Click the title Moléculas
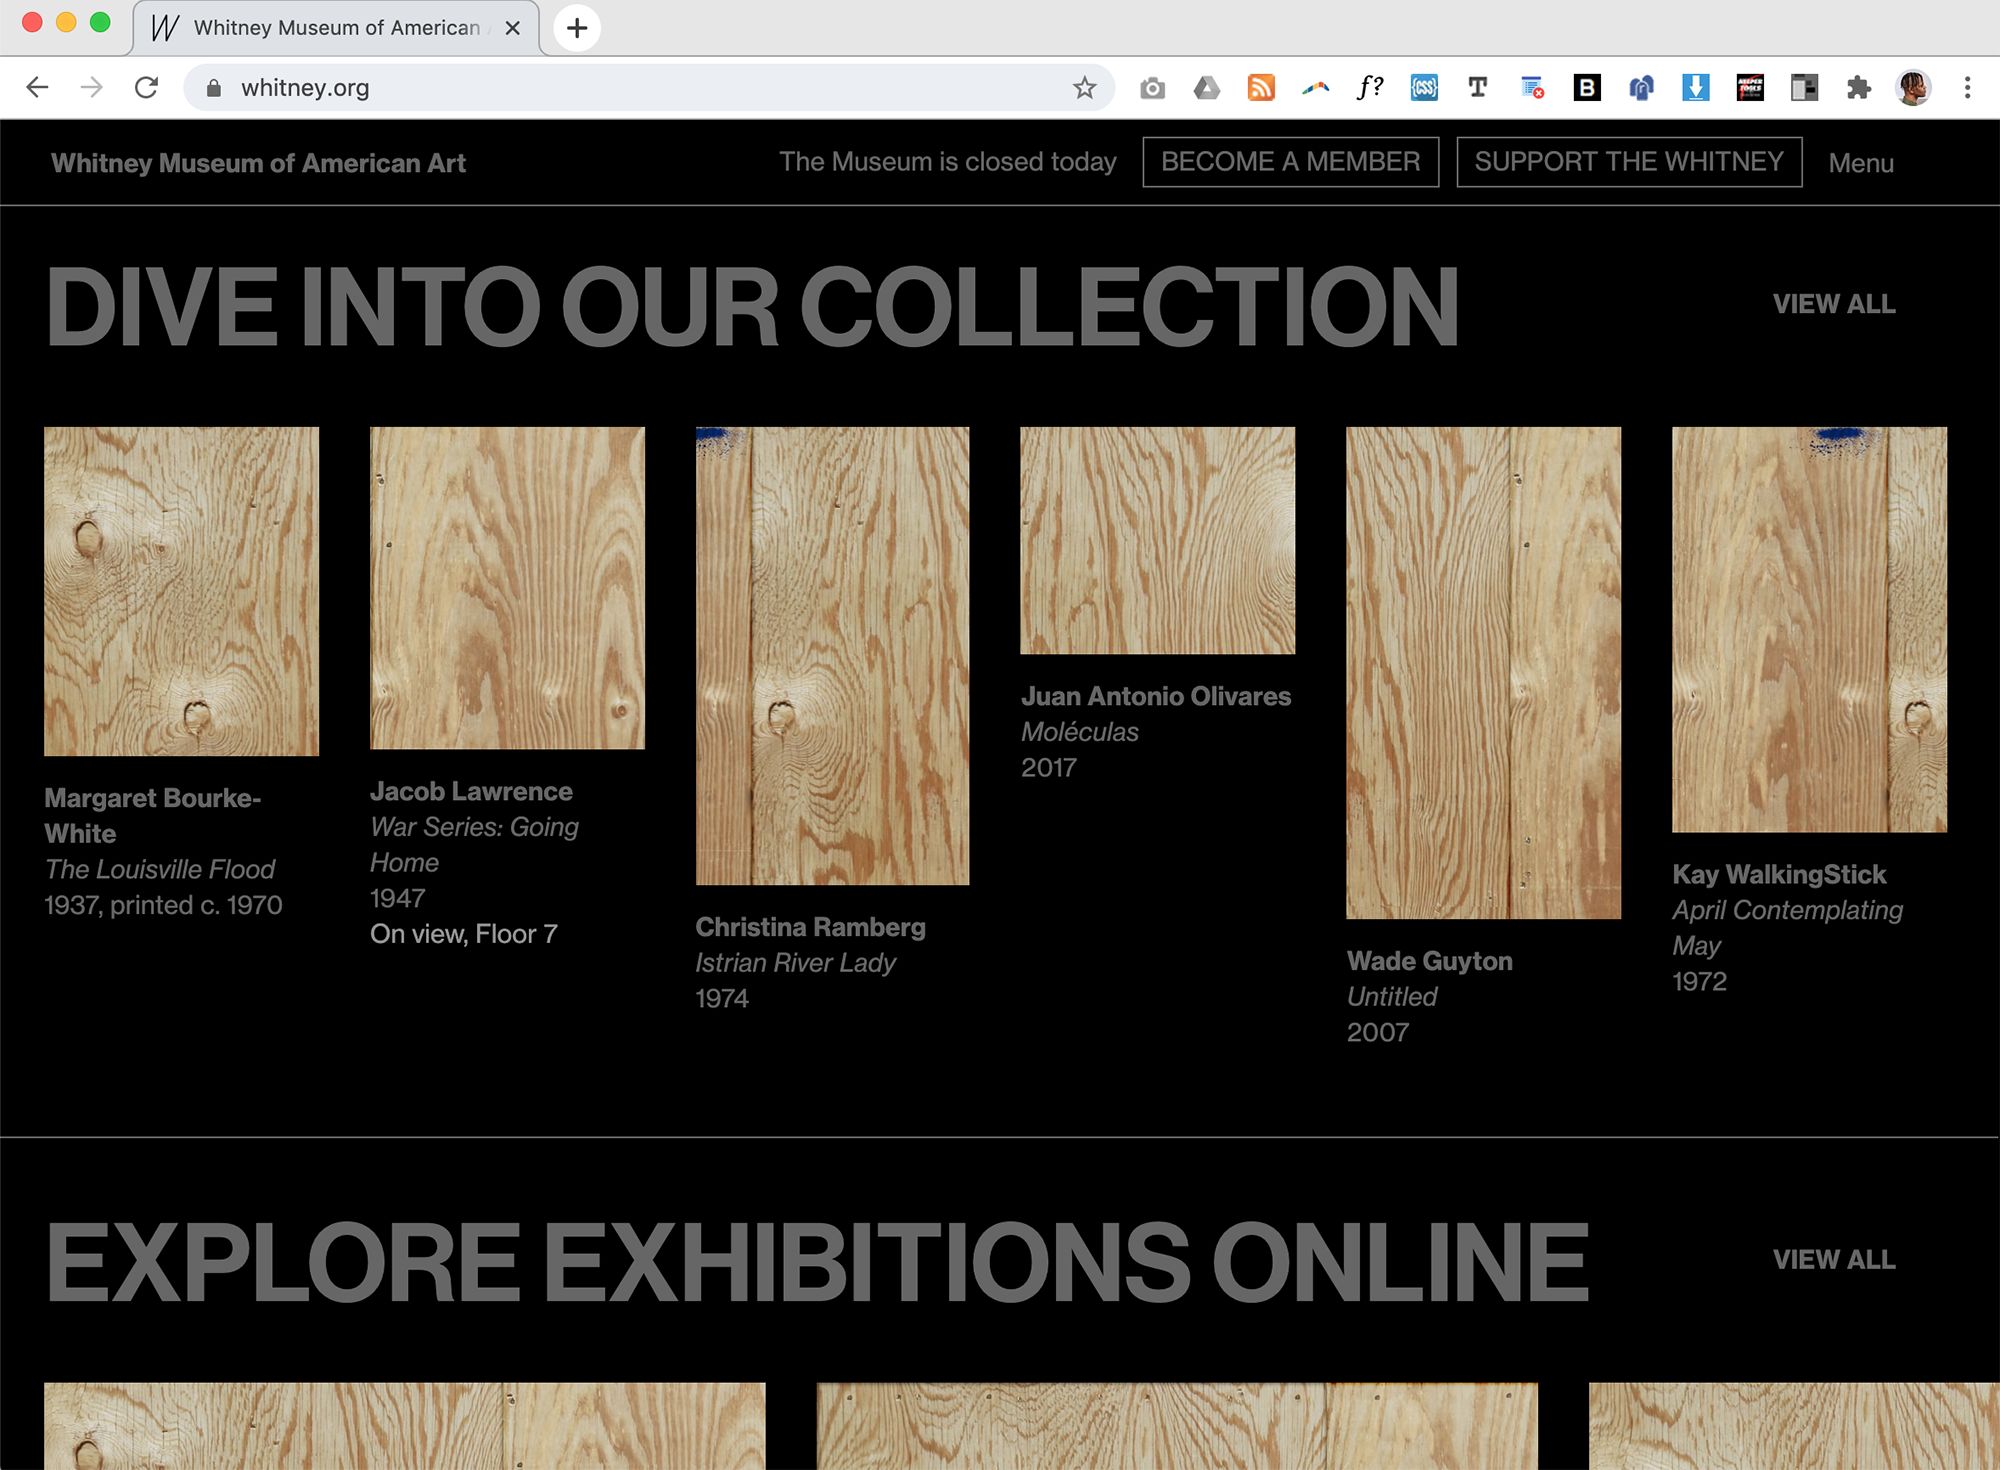Viewport: 2000px width, 1470px height. [x=1080, y=732]
